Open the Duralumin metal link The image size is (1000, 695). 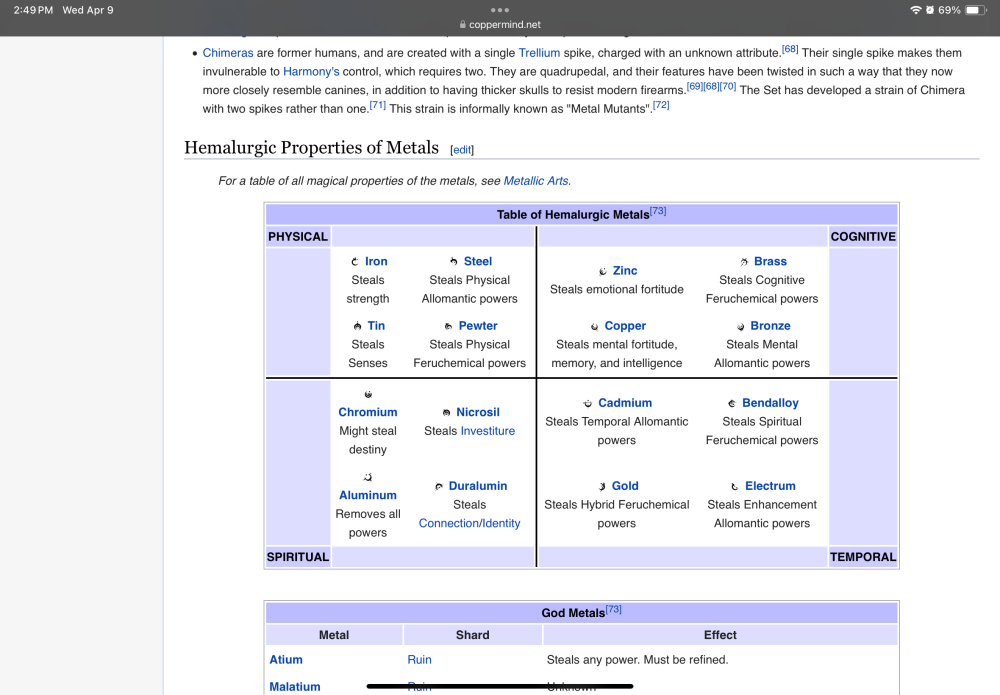click(x=478, y=486)
